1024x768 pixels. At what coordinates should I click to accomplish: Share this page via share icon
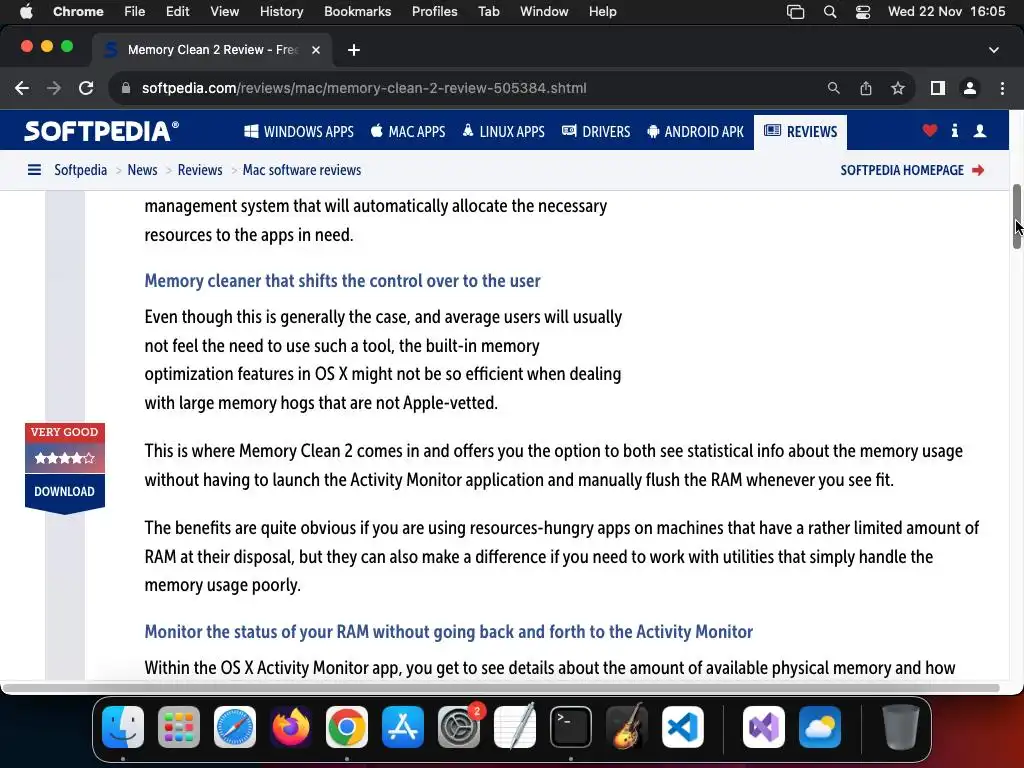866,88
